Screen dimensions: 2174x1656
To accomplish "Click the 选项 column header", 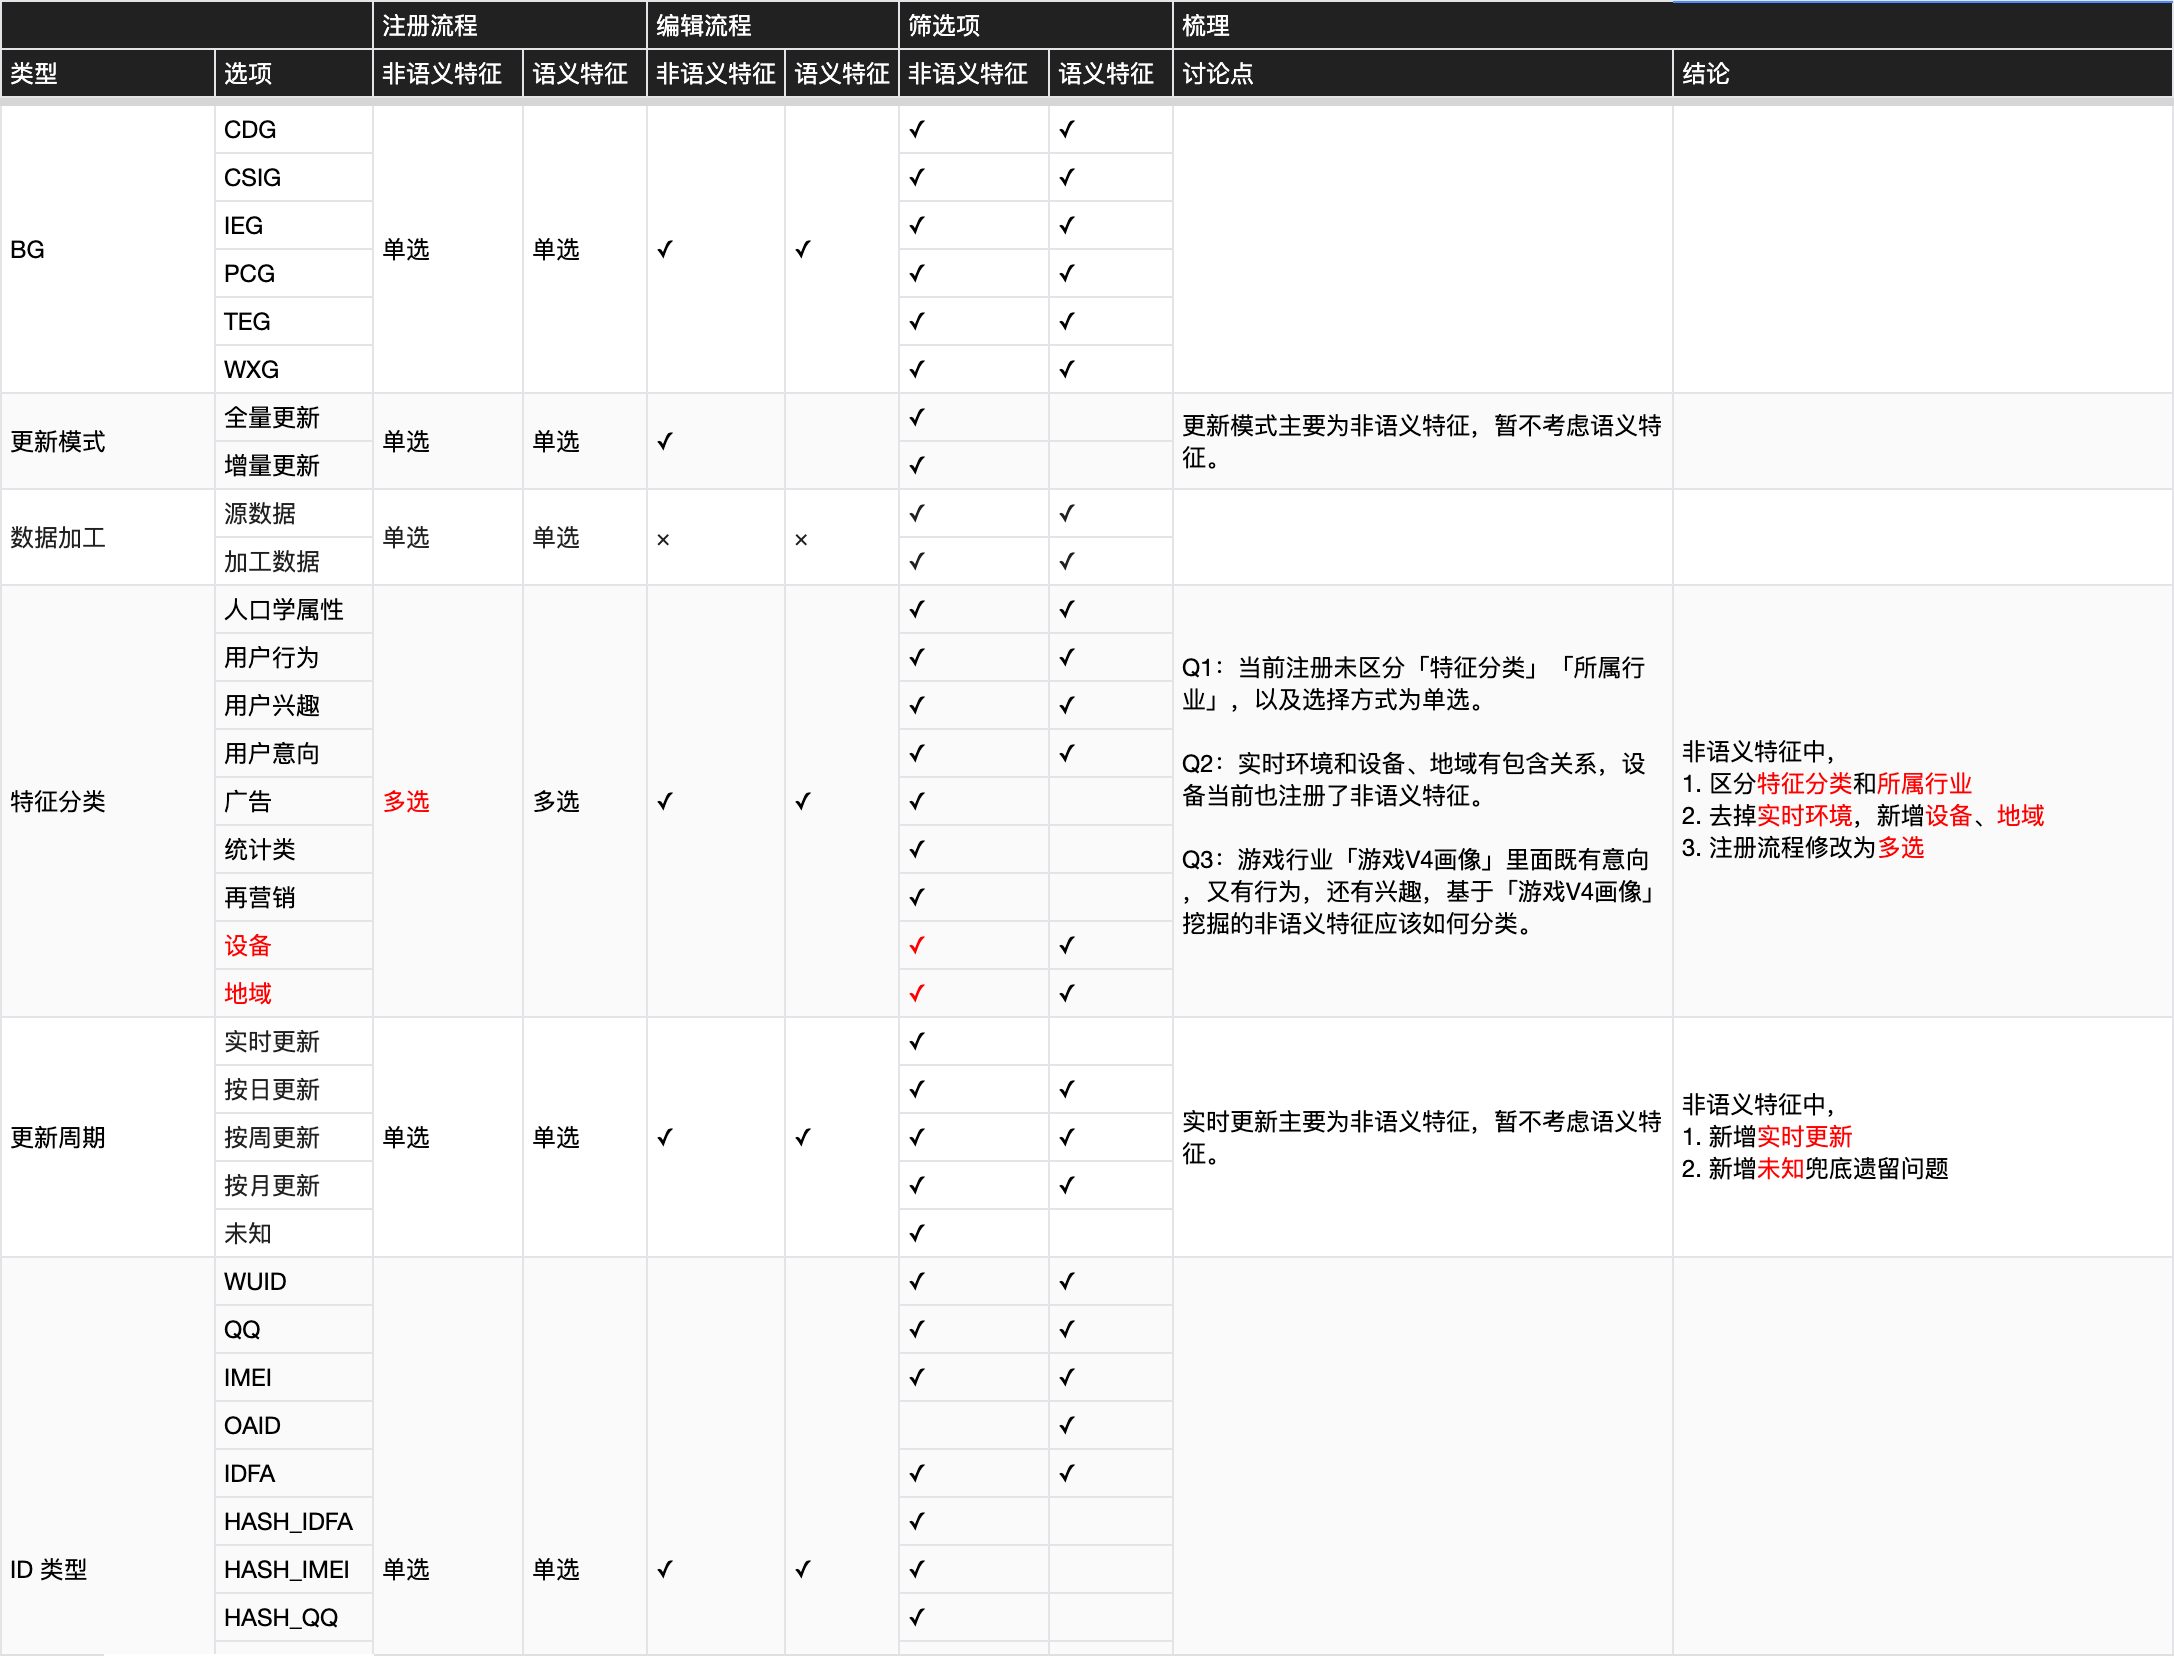I will [x=294, y=73].
